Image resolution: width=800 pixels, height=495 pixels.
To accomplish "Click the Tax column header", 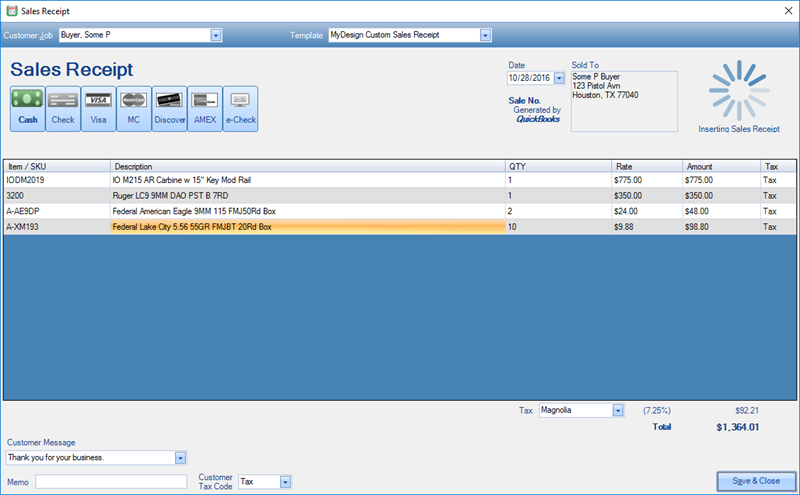I will 778,166.
